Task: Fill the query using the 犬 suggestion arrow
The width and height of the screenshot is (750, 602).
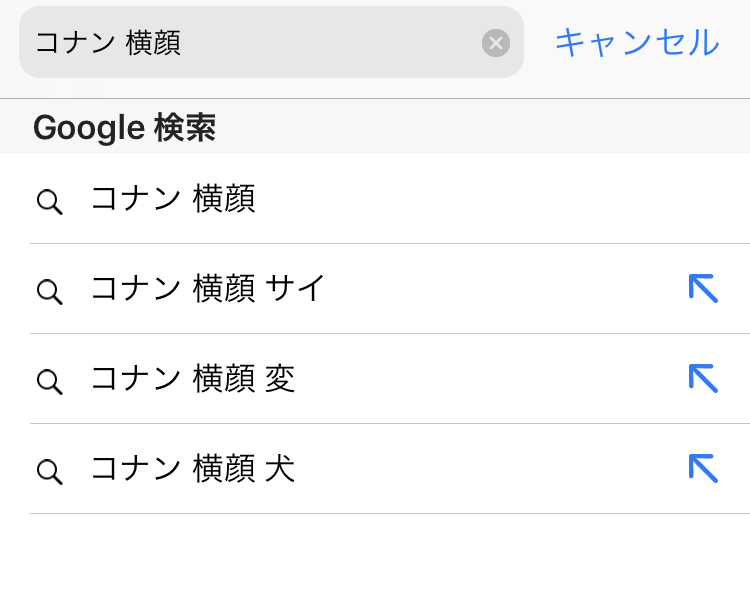Action: [x=704, y=468]
